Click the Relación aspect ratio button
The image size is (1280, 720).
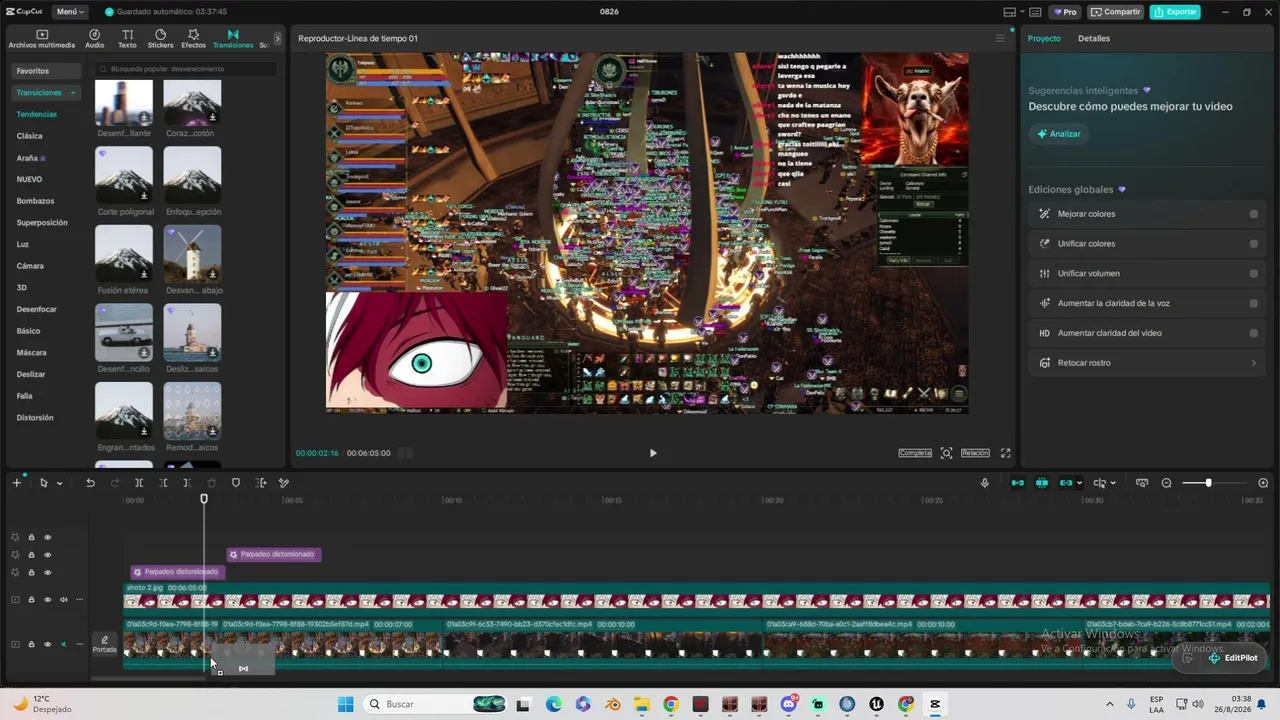click(975, 453)
